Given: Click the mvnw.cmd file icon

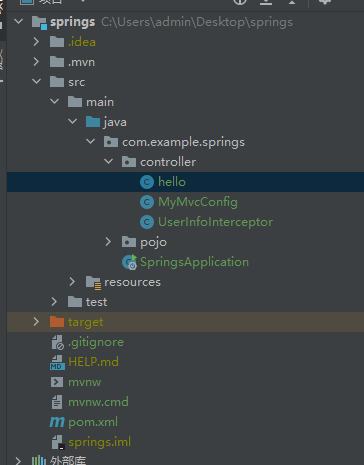Looking at the screenshot, I should click(x=57, y=402).
